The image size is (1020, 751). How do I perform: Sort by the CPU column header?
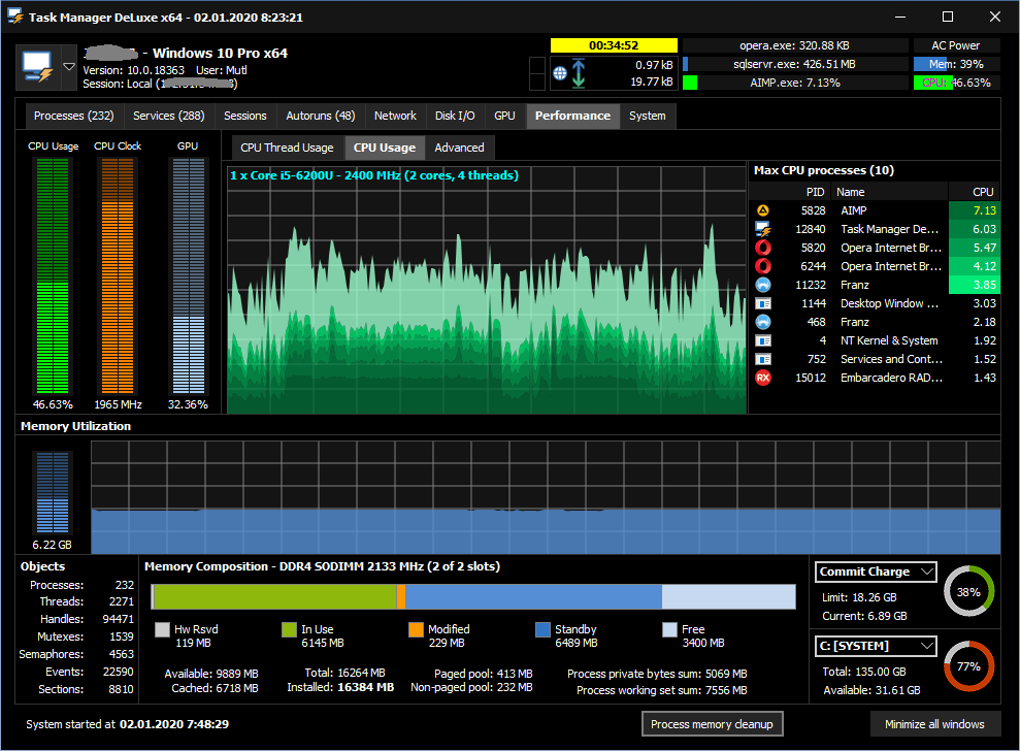(983, 192)
